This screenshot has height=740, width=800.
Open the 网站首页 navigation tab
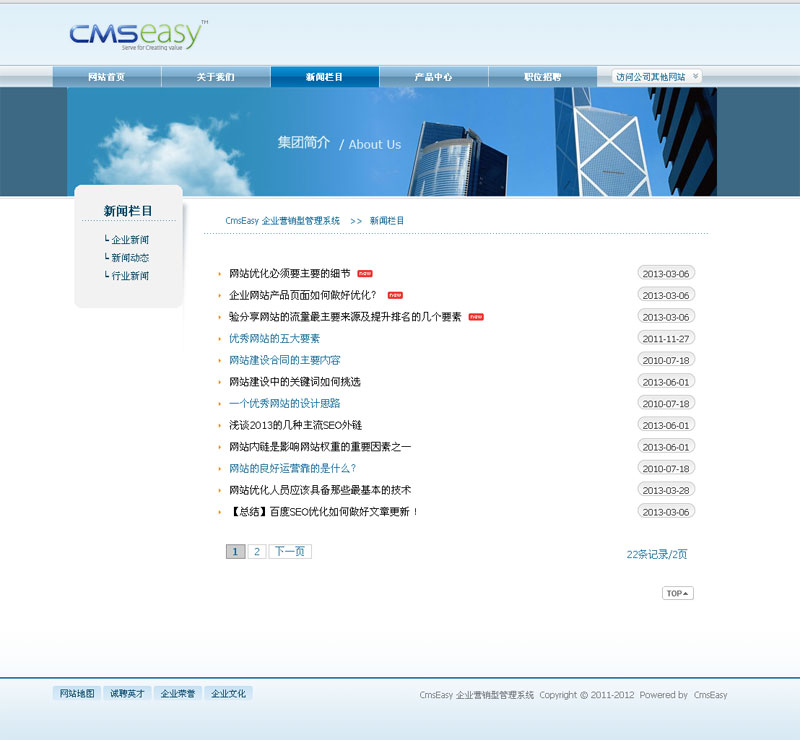point(107,77)
